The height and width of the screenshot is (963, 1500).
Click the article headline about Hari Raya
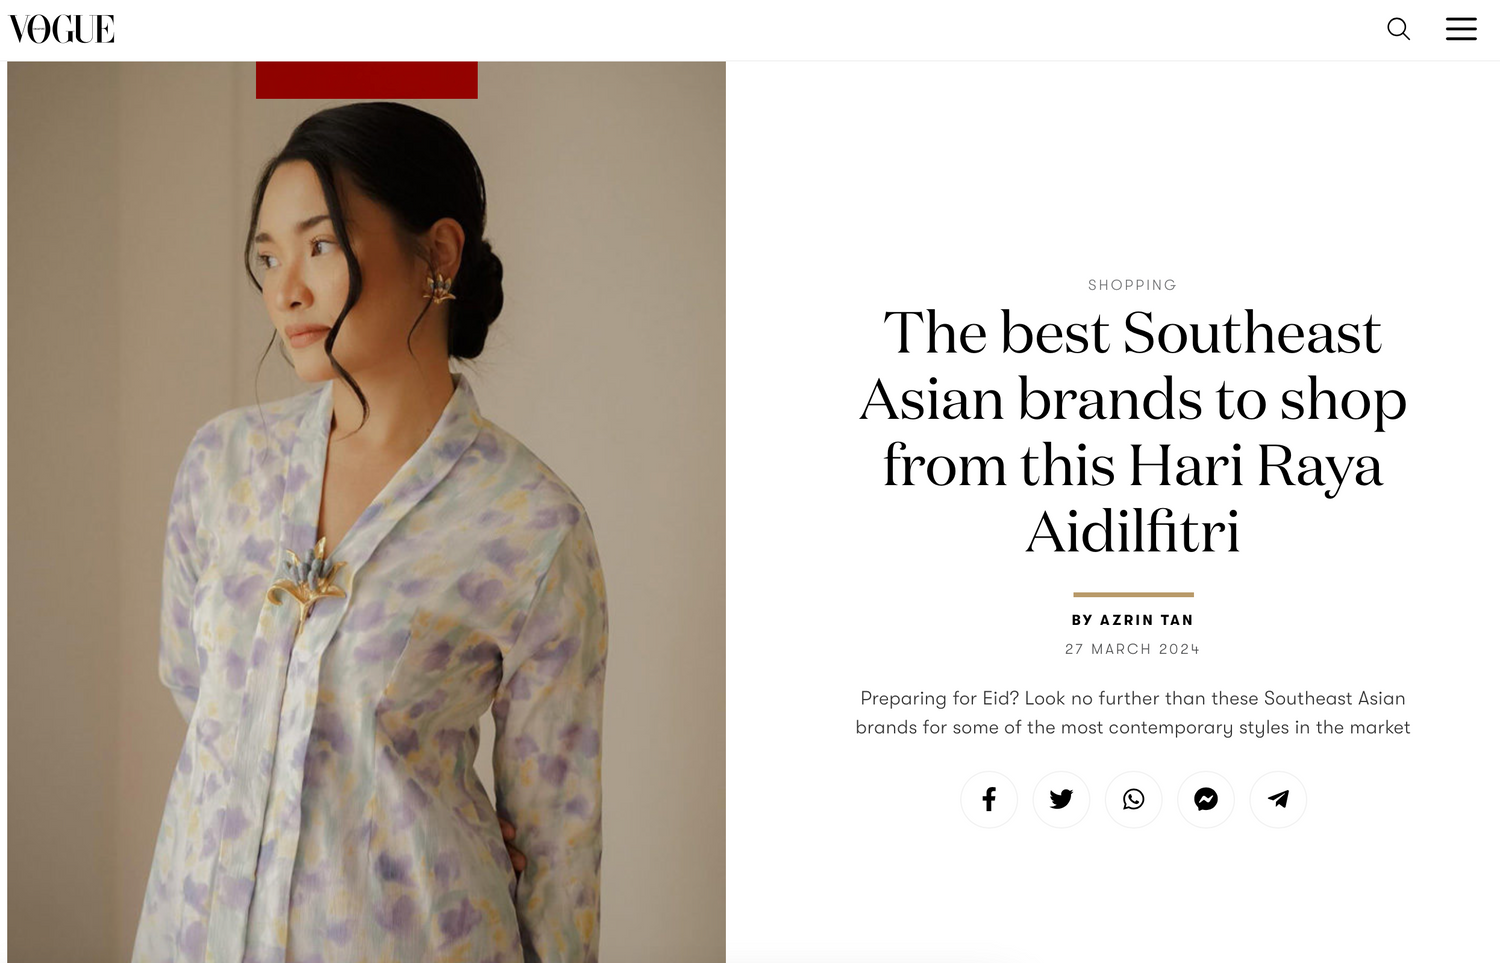(1132, 431)
